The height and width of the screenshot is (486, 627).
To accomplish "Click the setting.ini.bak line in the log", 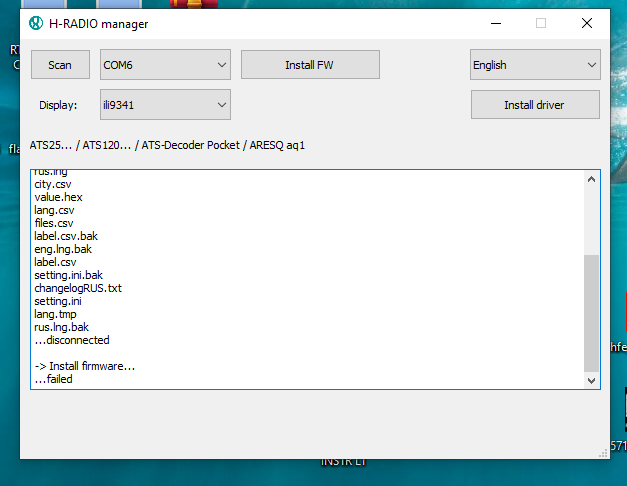I will tap(68, 275).
